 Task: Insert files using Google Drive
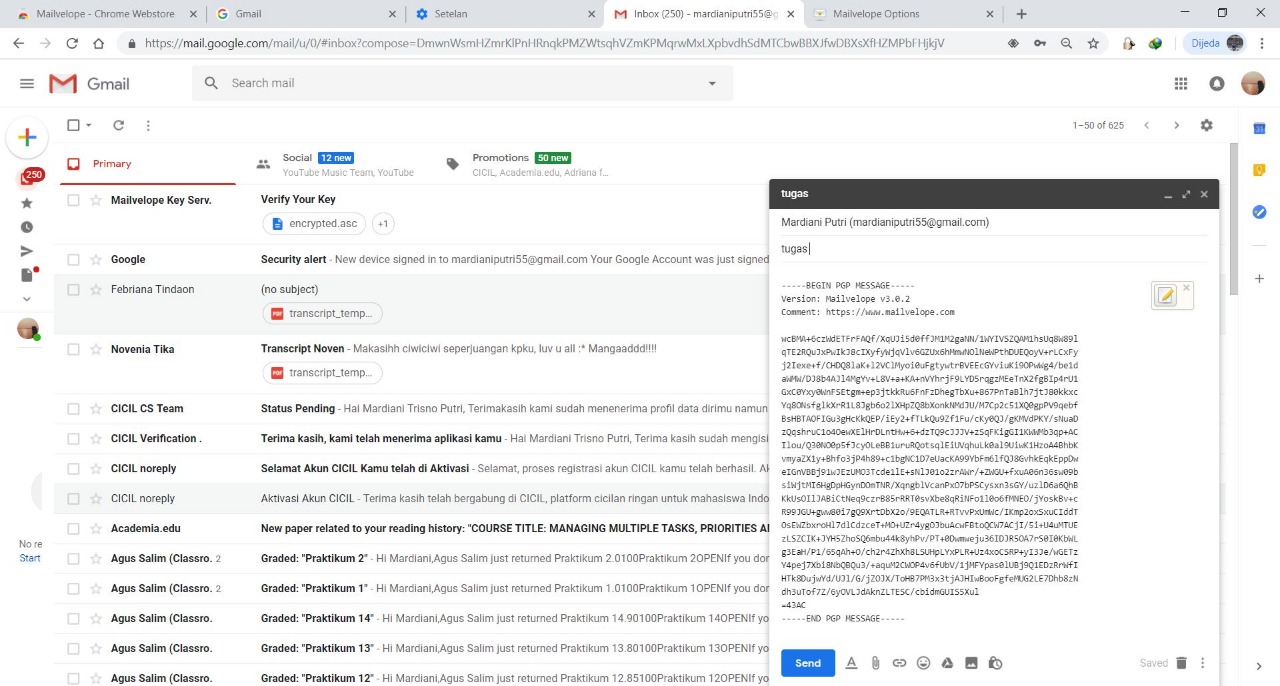pyautogui.click(x=947, y=663)
